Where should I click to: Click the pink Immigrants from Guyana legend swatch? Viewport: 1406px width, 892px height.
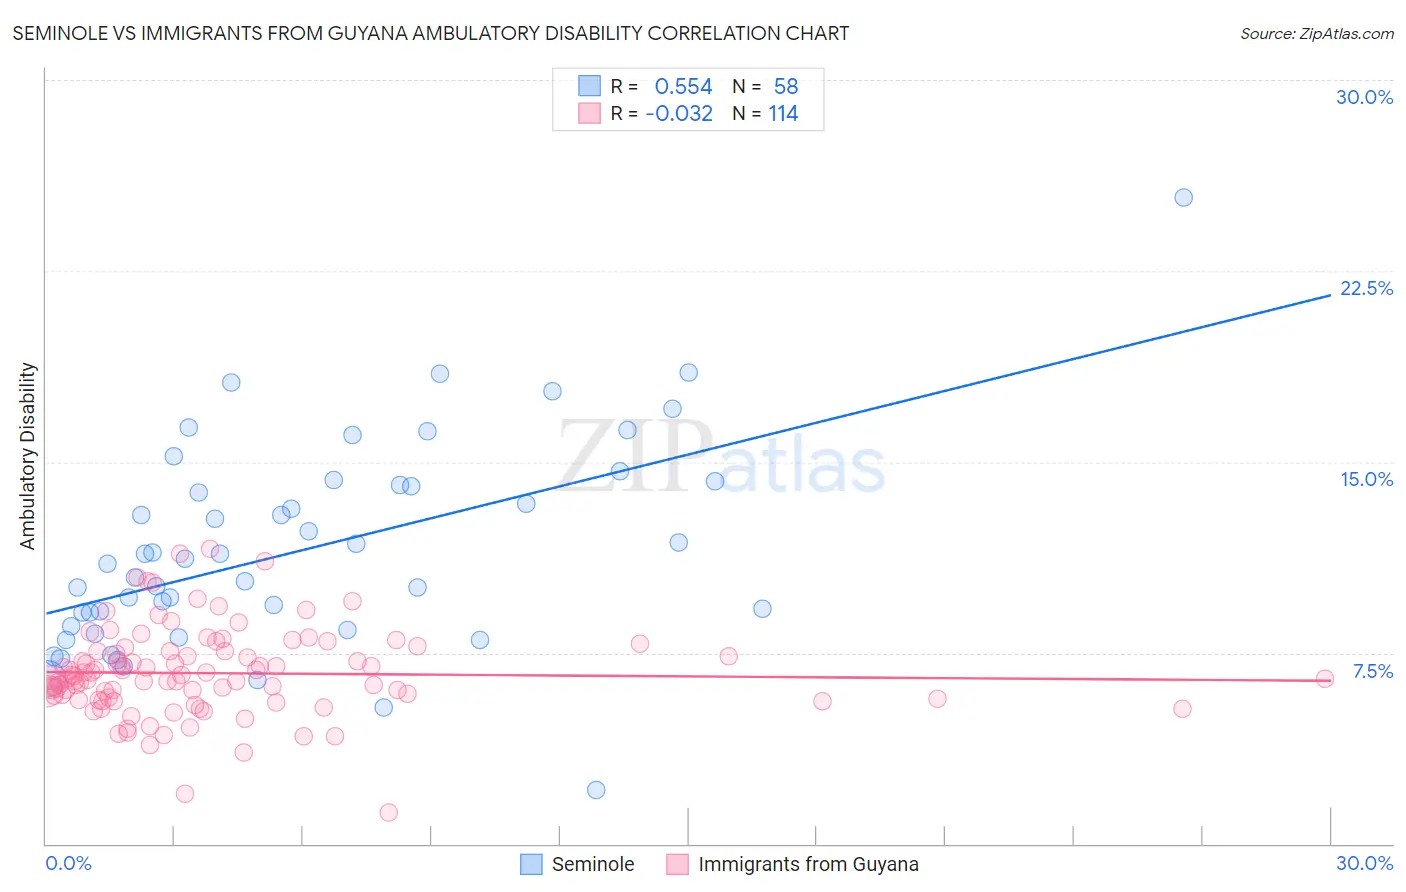coord(678,864)
